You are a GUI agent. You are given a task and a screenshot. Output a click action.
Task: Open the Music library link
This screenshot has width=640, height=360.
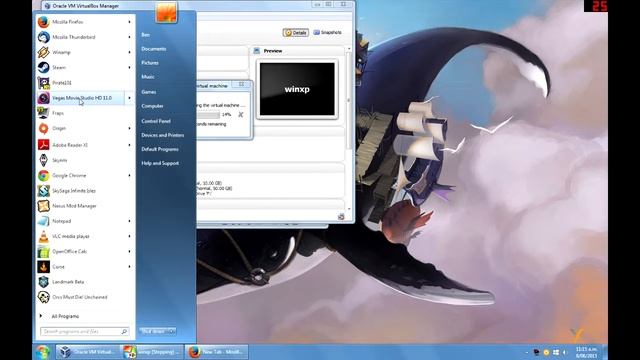point(148,77)
